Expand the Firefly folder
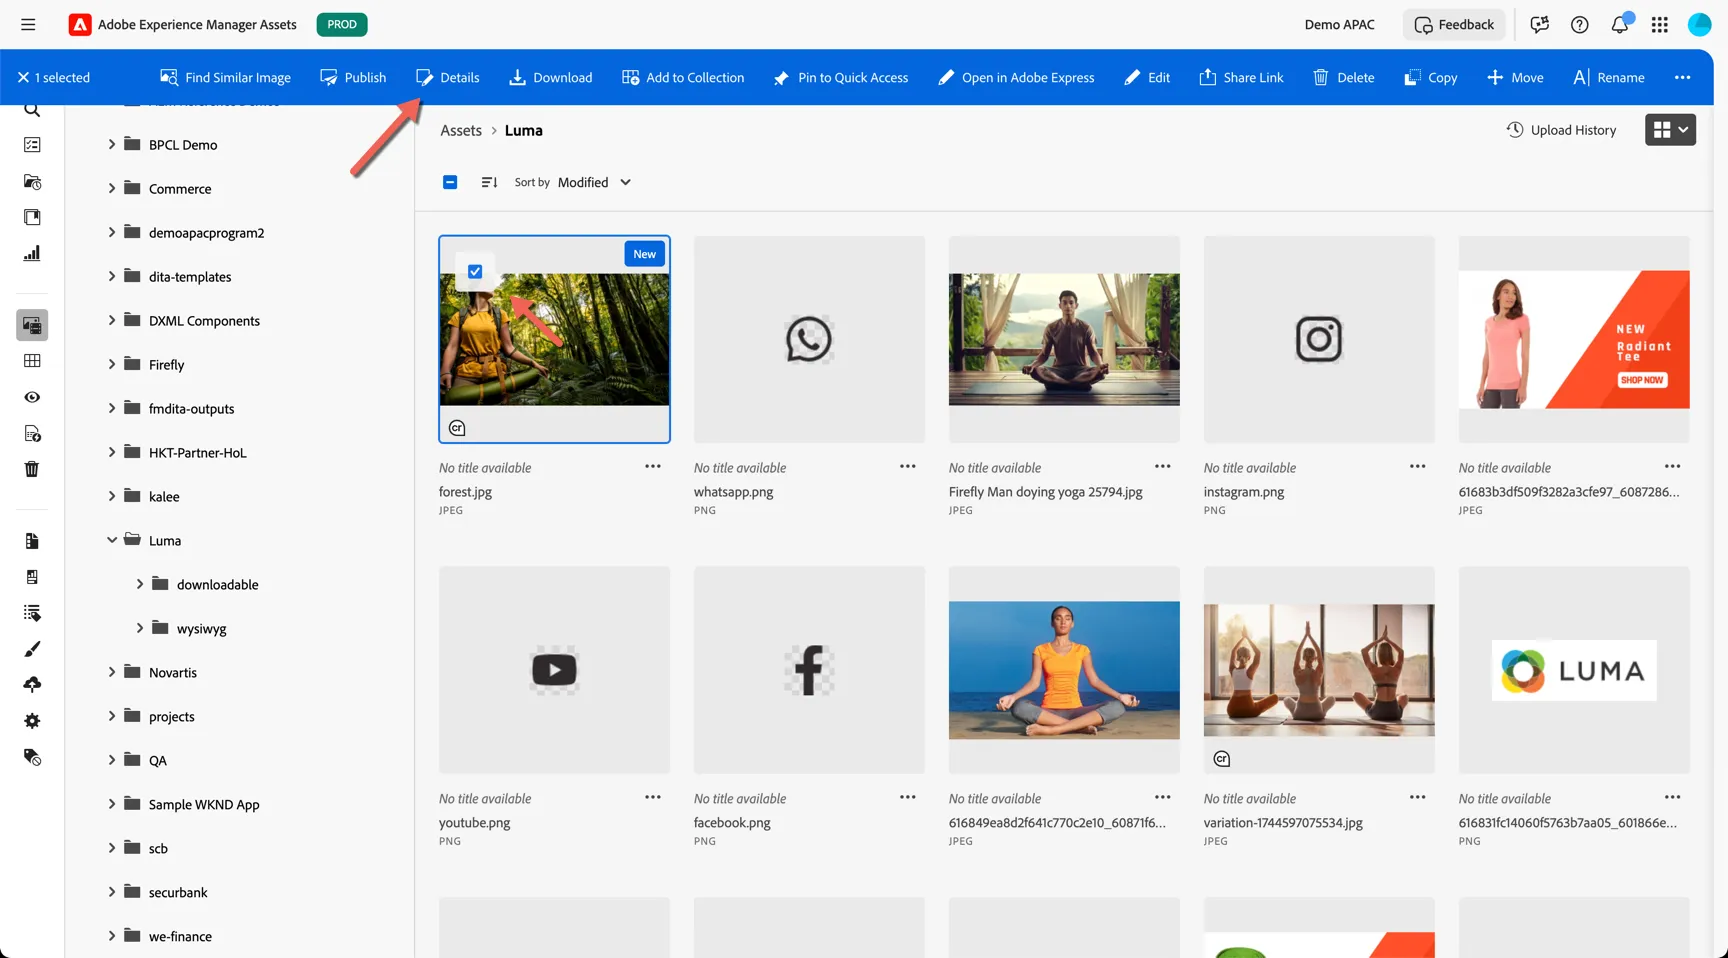The image size is (1728, 958). (x=112, y=364)
